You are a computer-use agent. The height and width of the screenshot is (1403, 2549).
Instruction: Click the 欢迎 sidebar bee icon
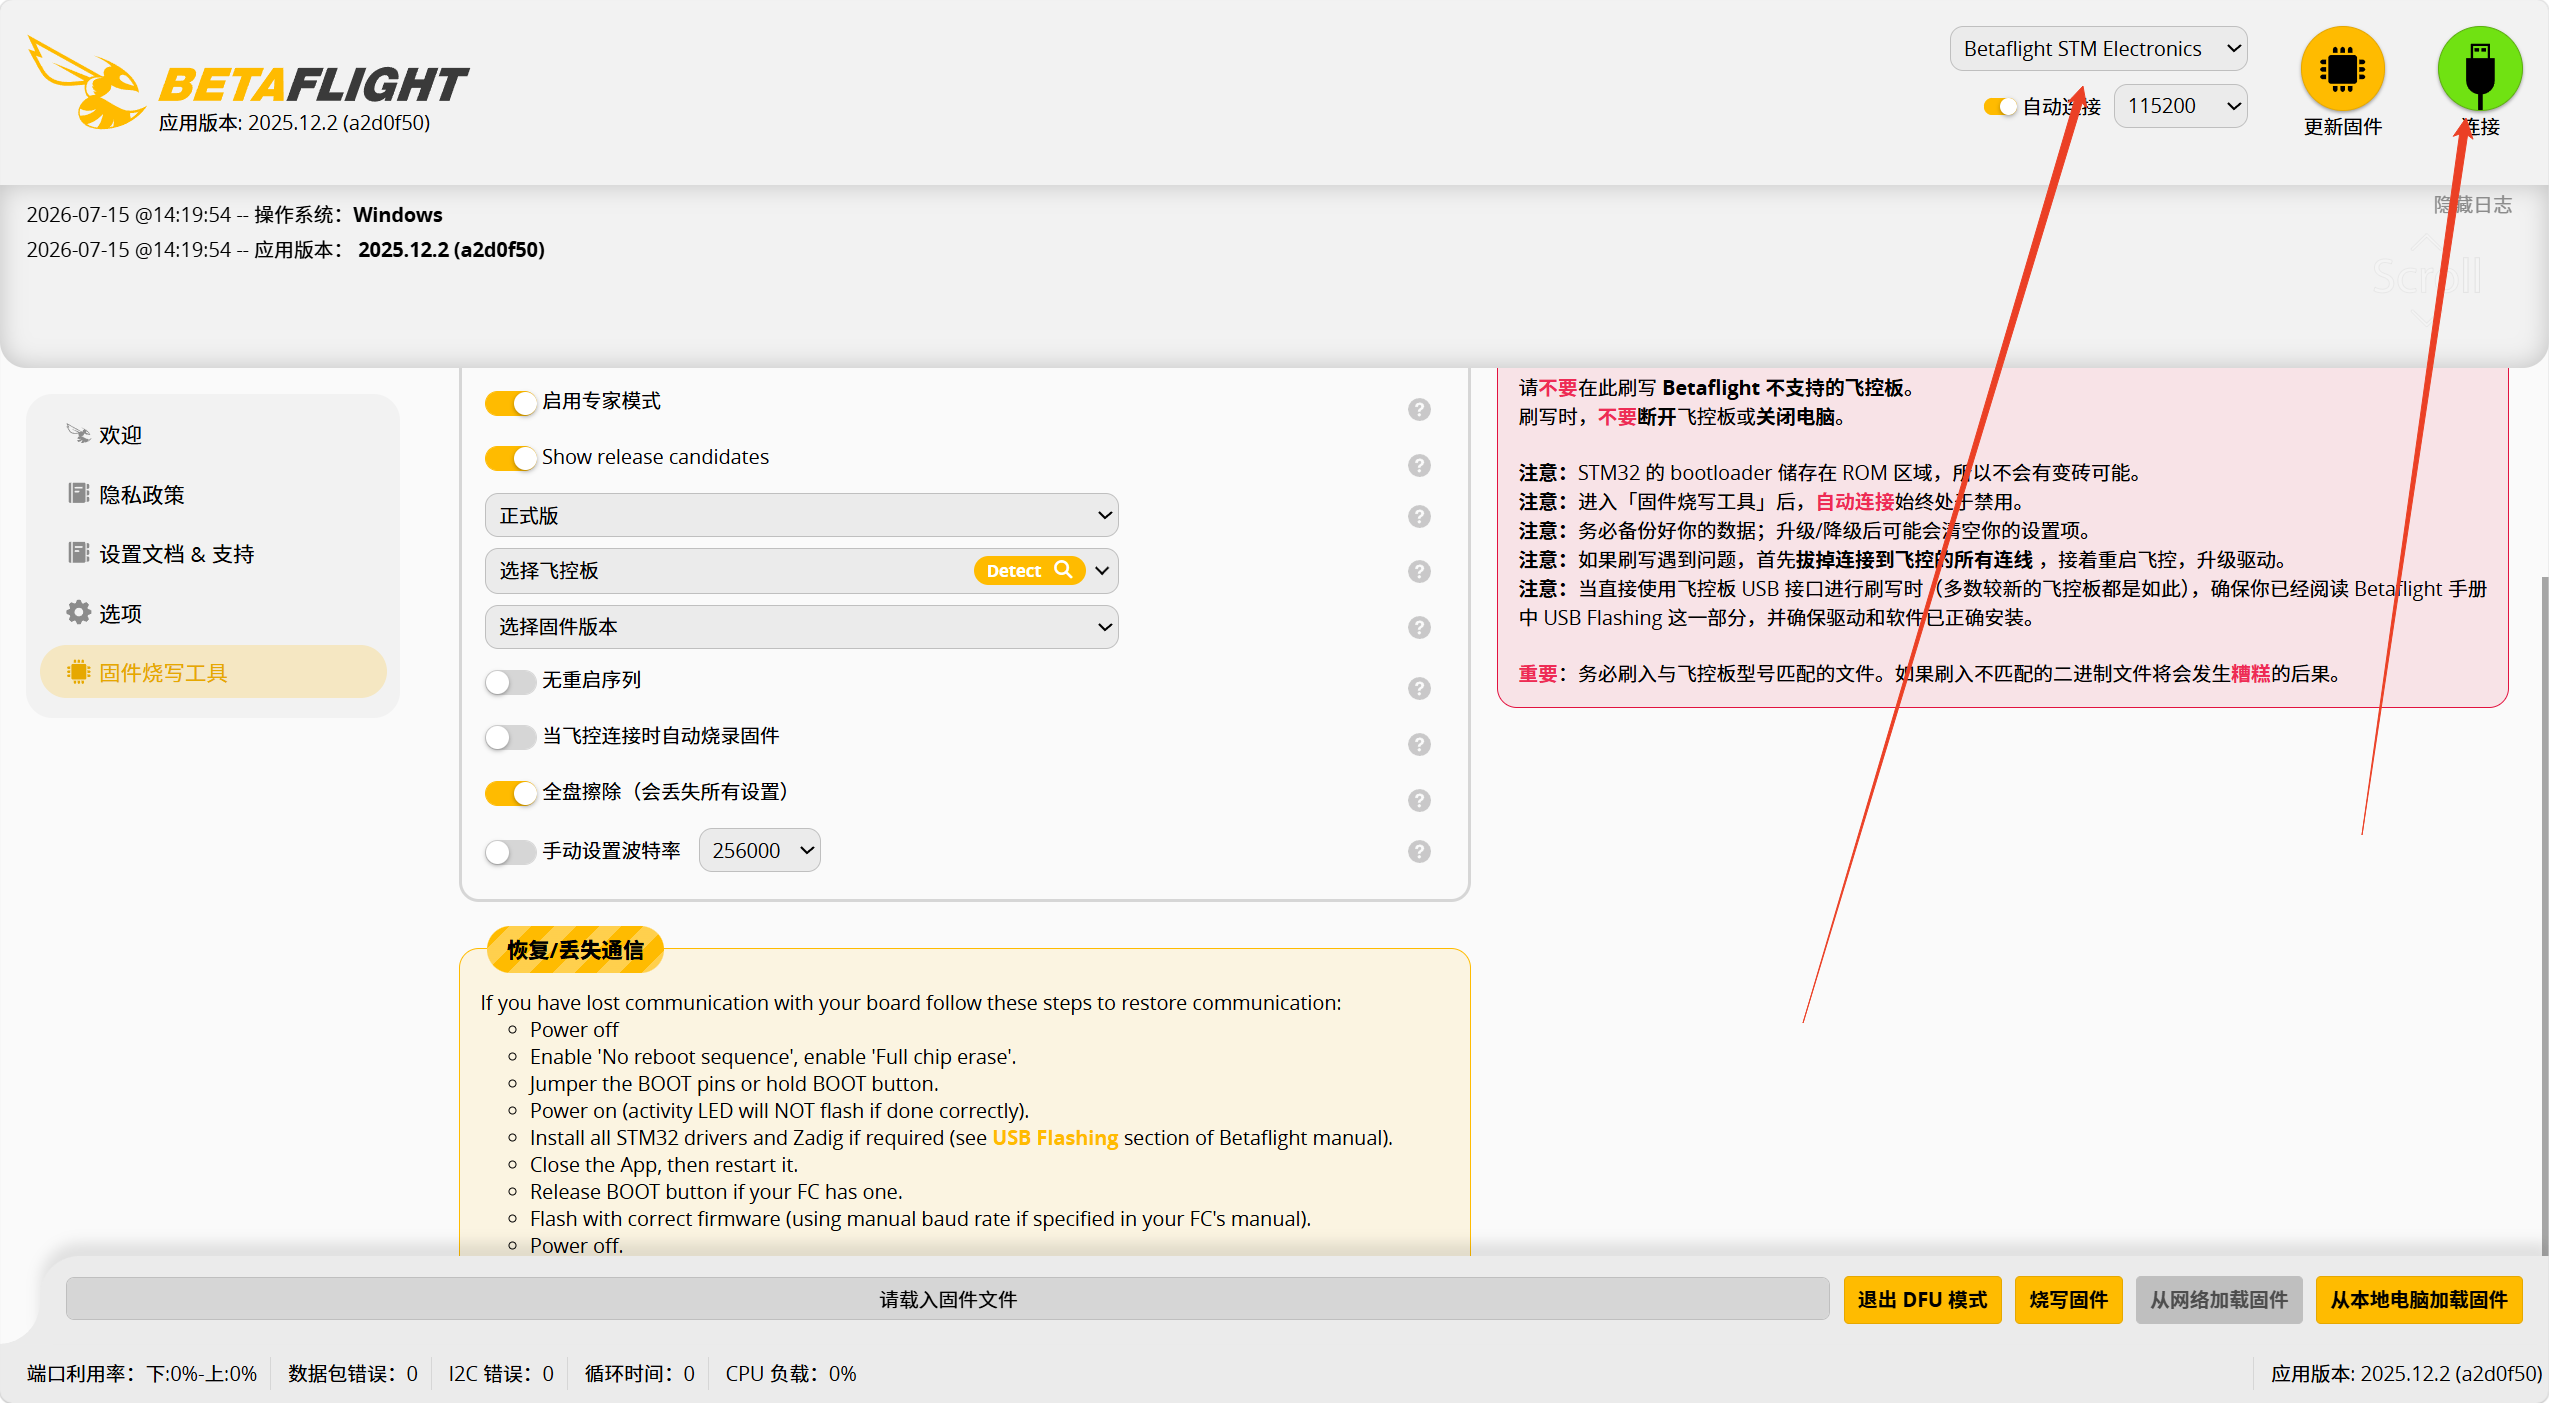[x=78, y=434]
